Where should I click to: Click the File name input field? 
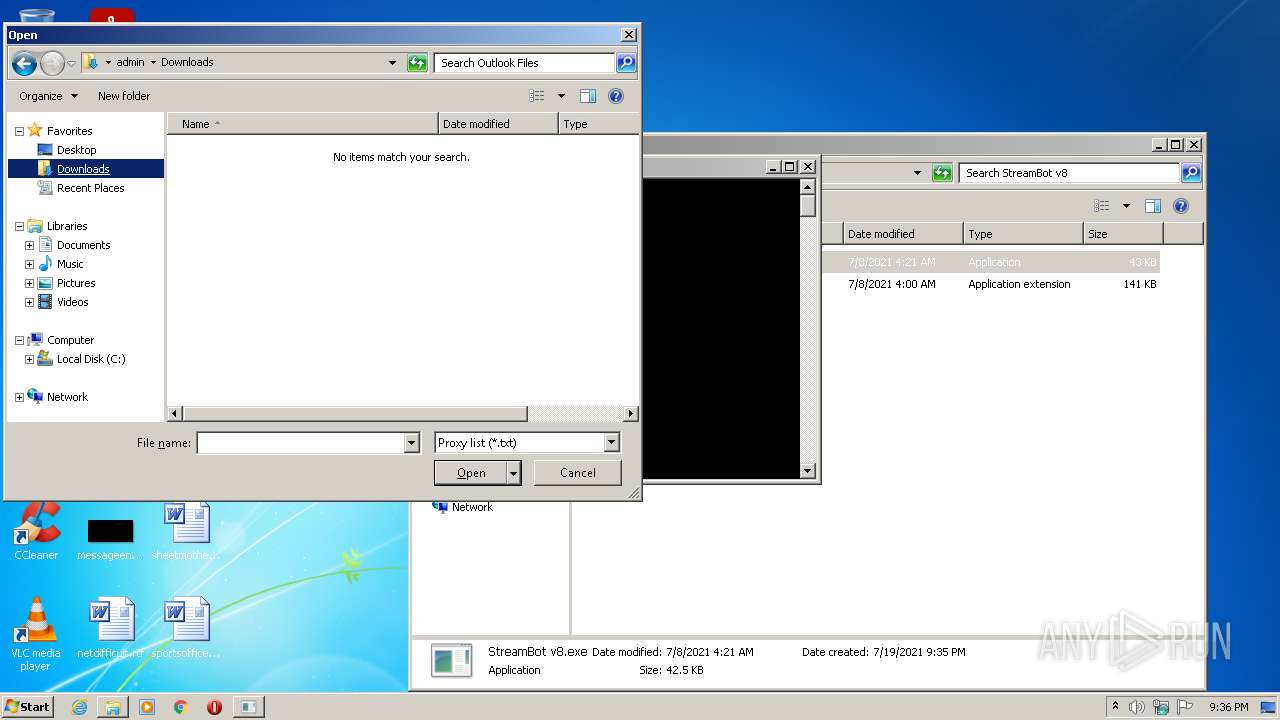(x=300, y=443)
